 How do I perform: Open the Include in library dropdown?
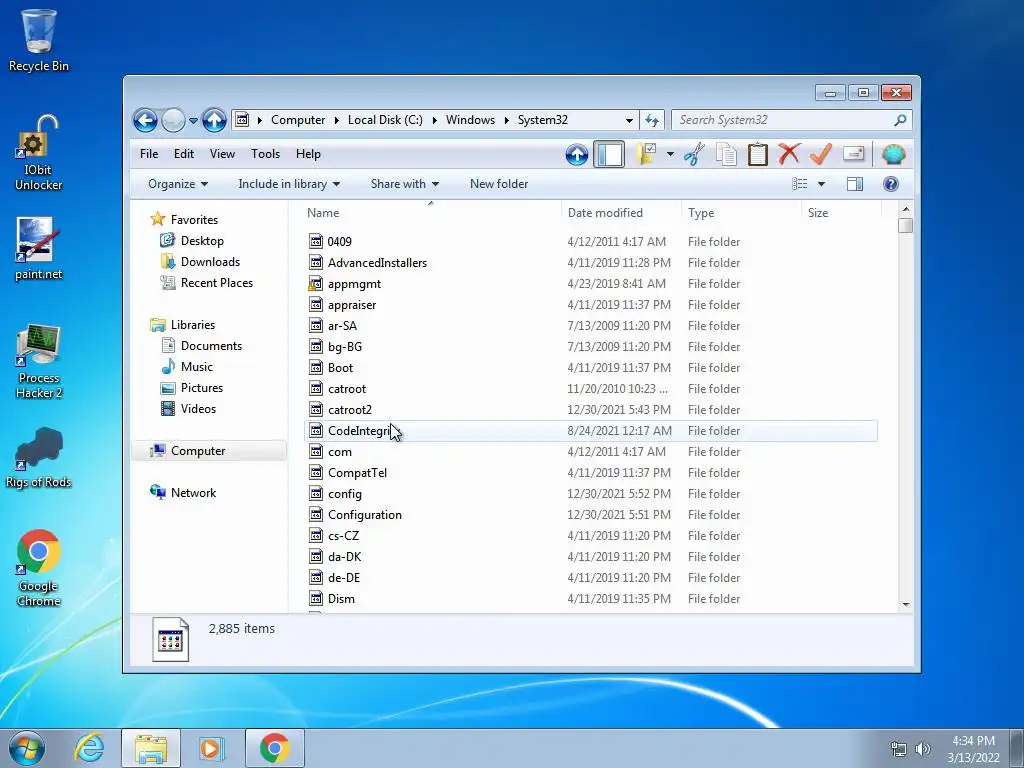(x=289, y=184)
